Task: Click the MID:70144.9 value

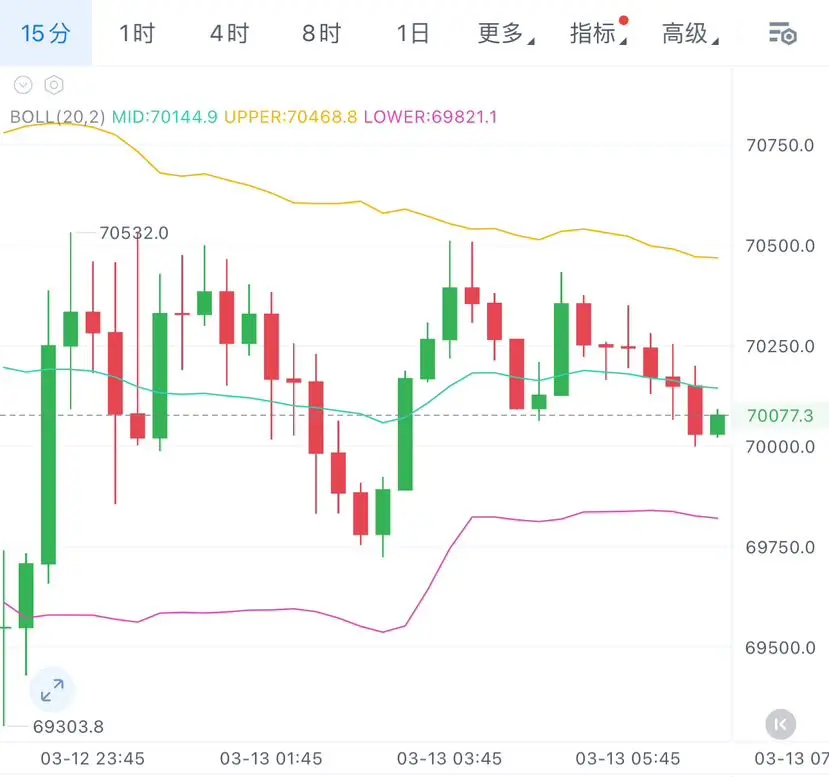Action: [164, 117]
